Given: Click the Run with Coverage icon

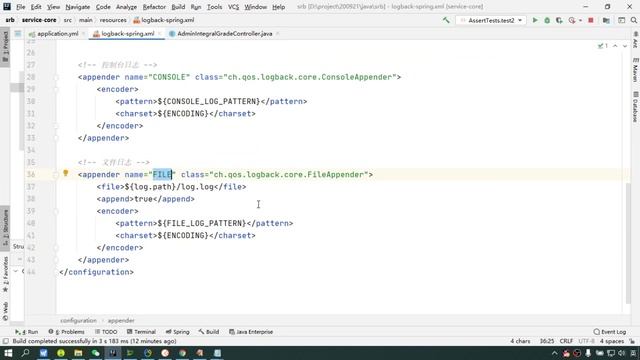Looking at the screenshot, I should 559,20.
